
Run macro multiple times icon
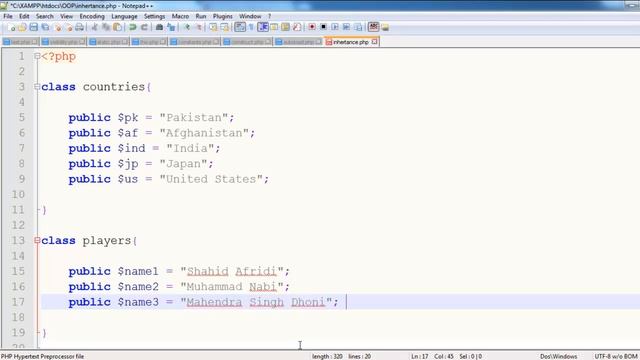(x=346, y=27)
